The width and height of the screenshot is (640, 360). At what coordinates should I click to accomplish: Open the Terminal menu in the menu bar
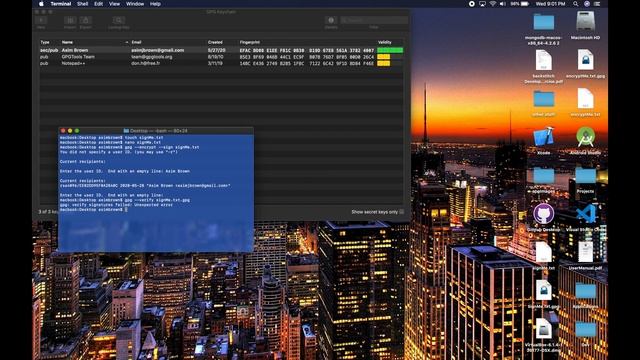61,4
